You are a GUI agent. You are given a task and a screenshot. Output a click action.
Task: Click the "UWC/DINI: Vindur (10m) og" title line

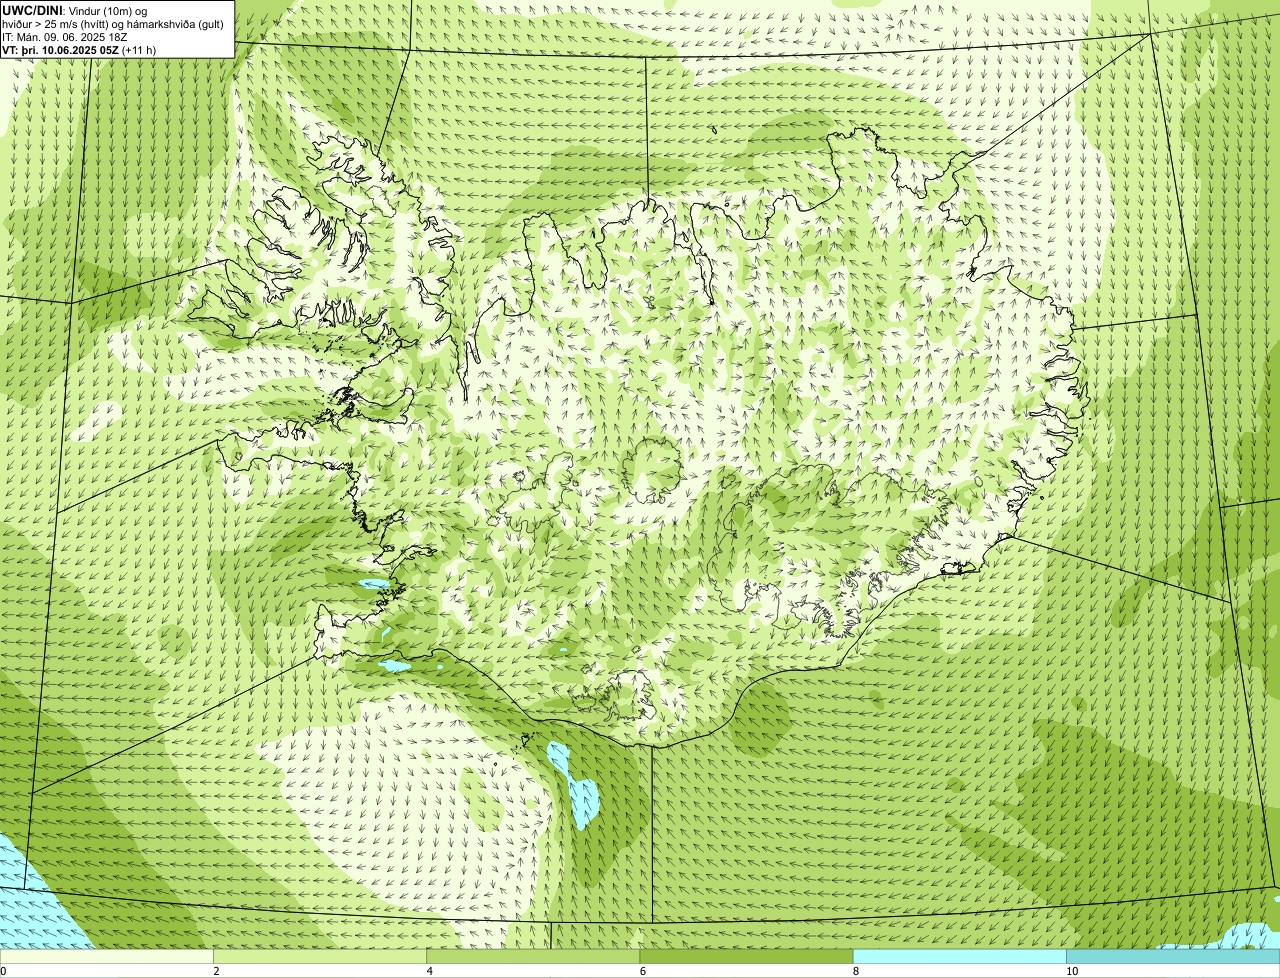[75, 10]
